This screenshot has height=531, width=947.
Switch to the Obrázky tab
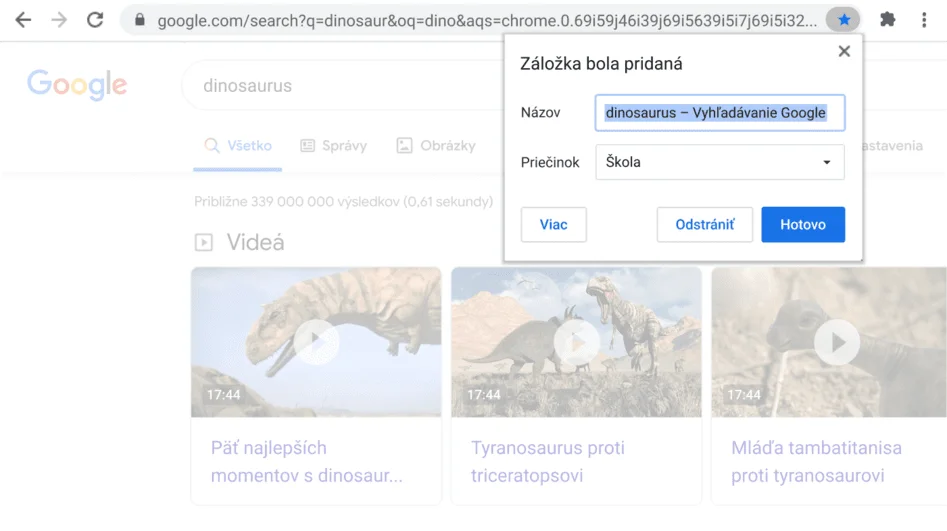(436, 146)
